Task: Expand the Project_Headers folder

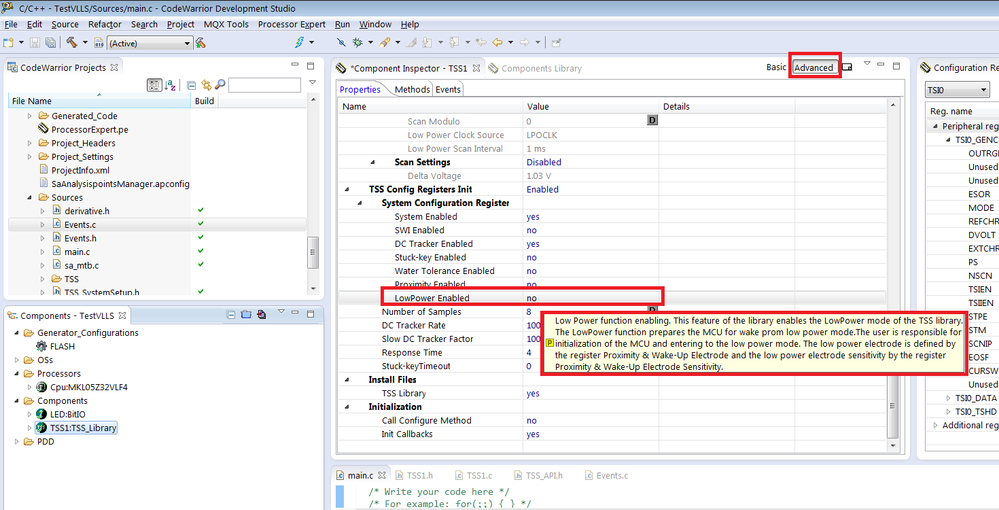Action: 29,143
